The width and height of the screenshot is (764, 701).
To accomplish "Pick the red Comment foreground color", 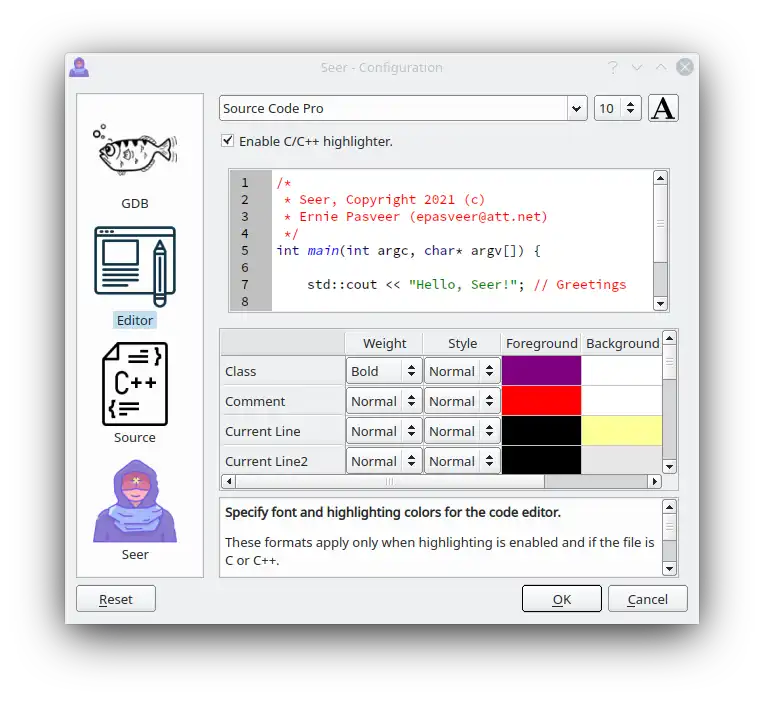I will pyautogui.click(x=541, y=400).
